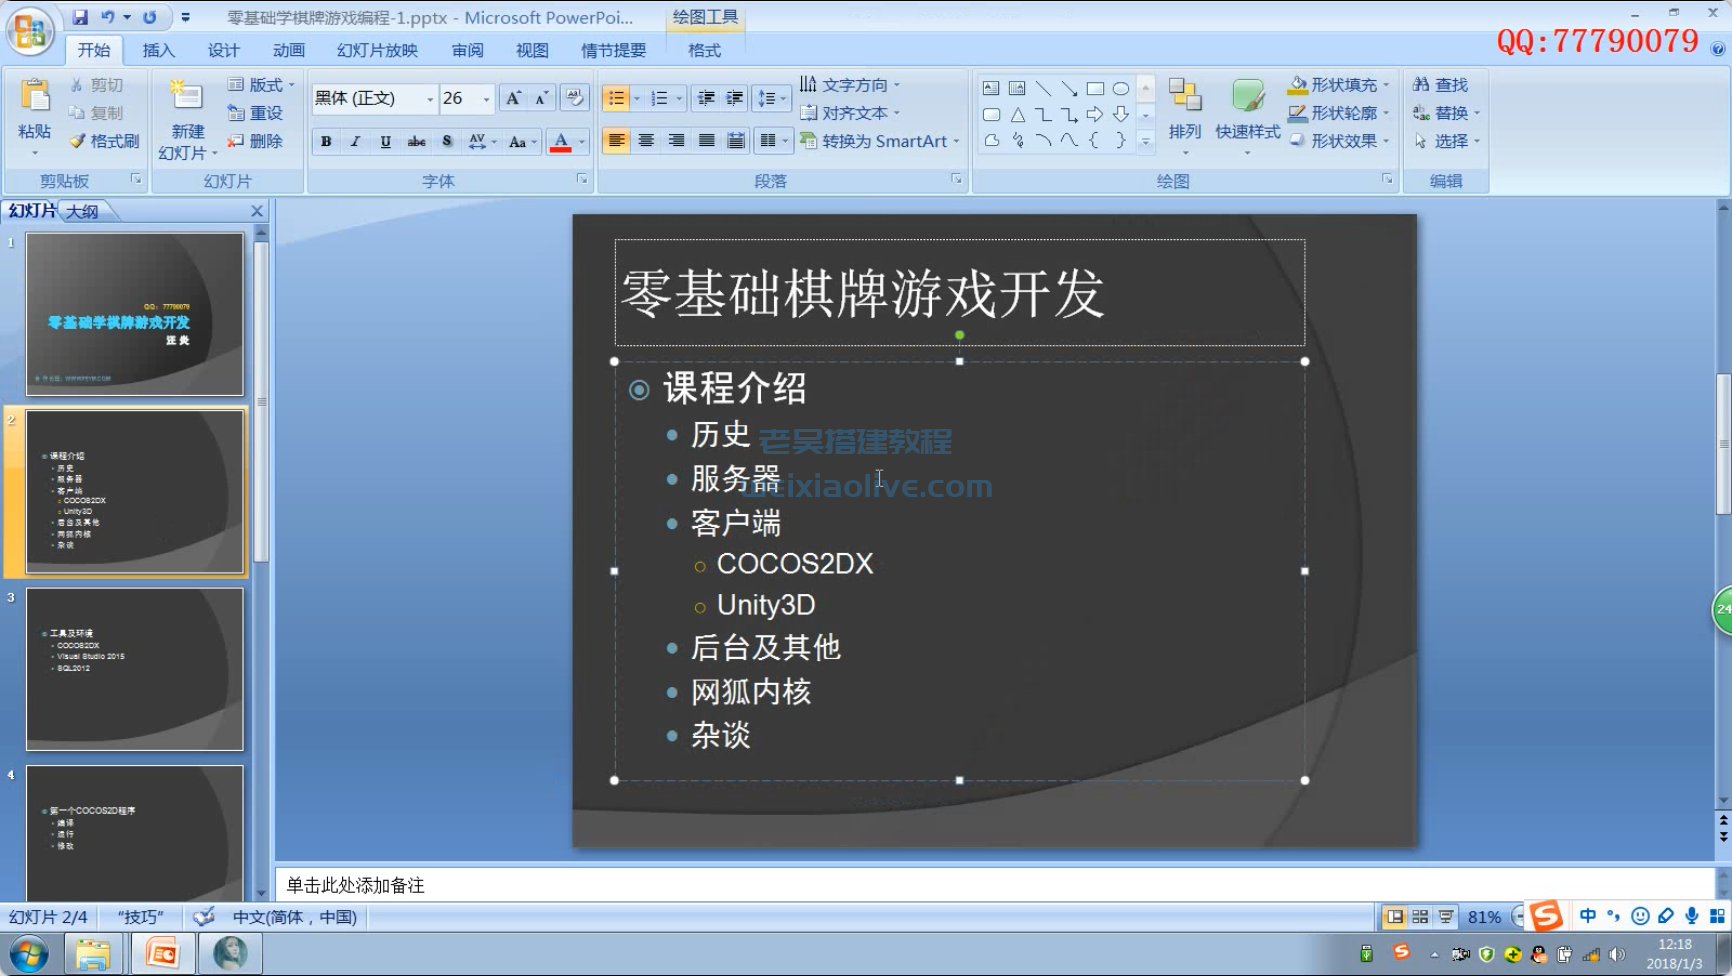Toggle italic formatting
Image resolution: width=1732 pixels, height=976 pixels.
point(355,141)
